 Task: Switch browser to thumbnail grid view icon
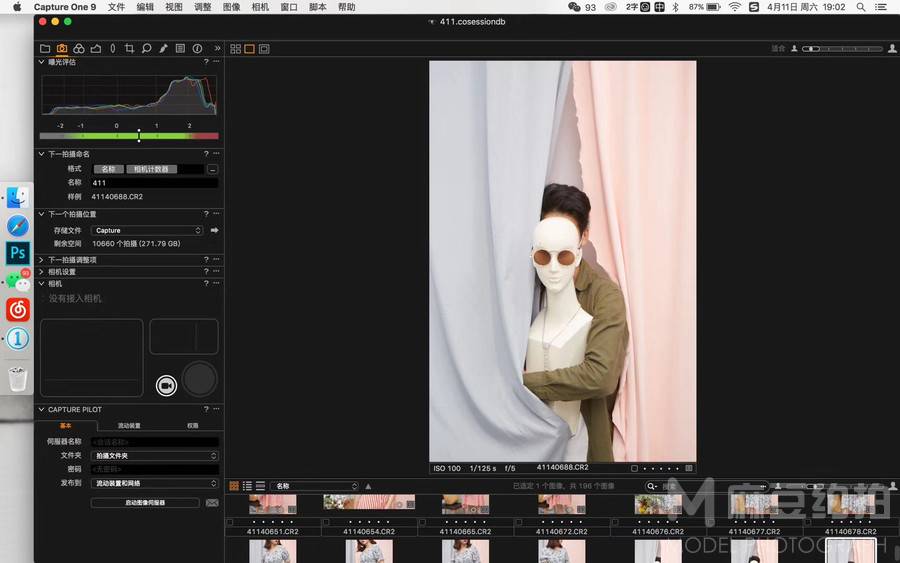tap(234, 486)
